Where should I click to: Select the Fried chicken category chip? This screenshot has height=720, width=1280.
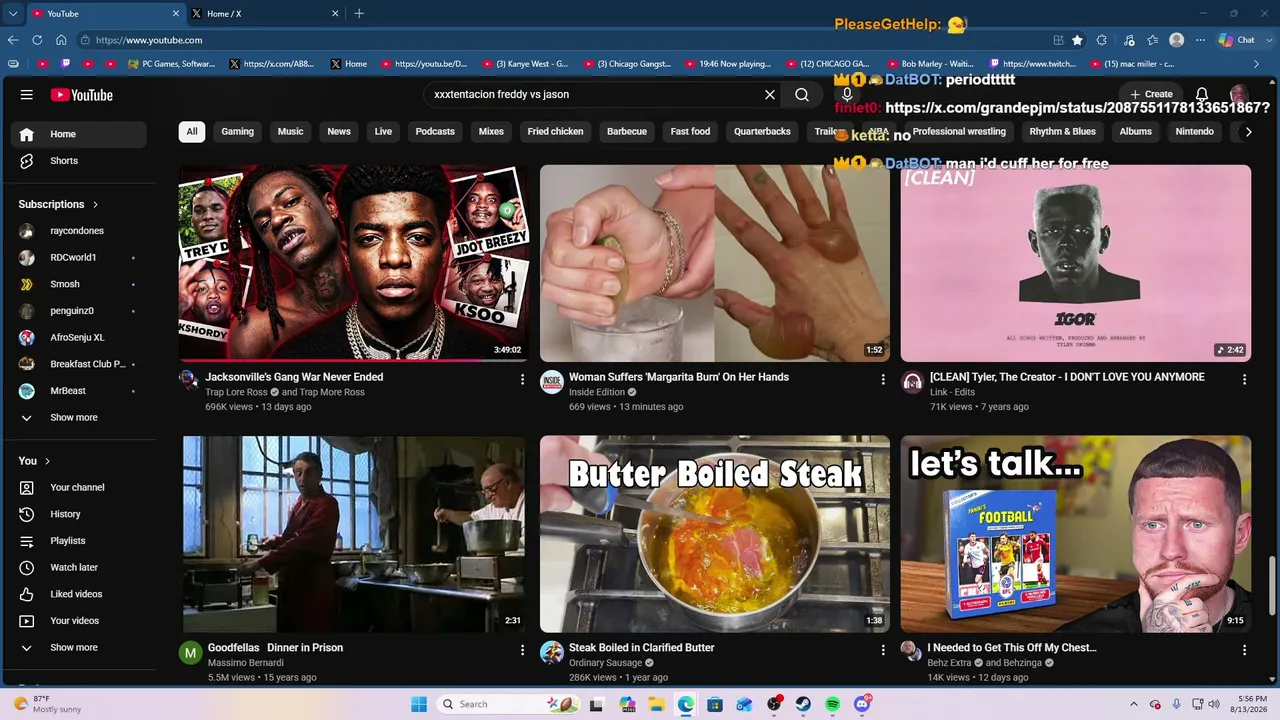[x=555, y=132]
